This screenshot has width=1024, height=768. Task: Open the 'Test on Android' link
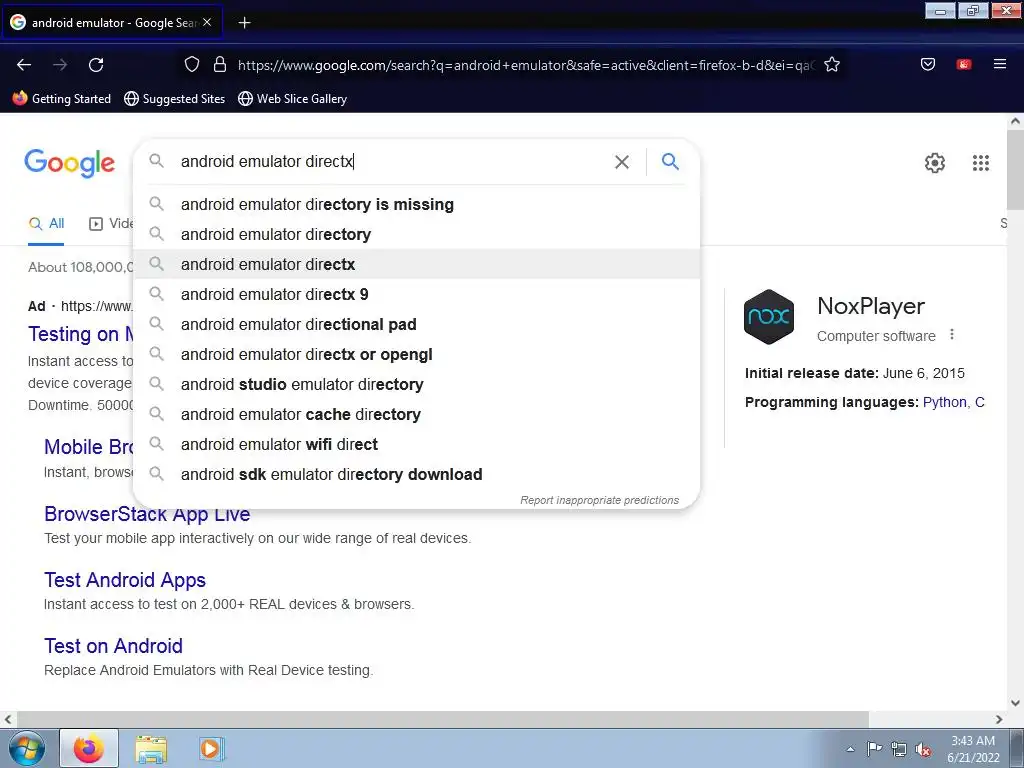click(113, 646)
